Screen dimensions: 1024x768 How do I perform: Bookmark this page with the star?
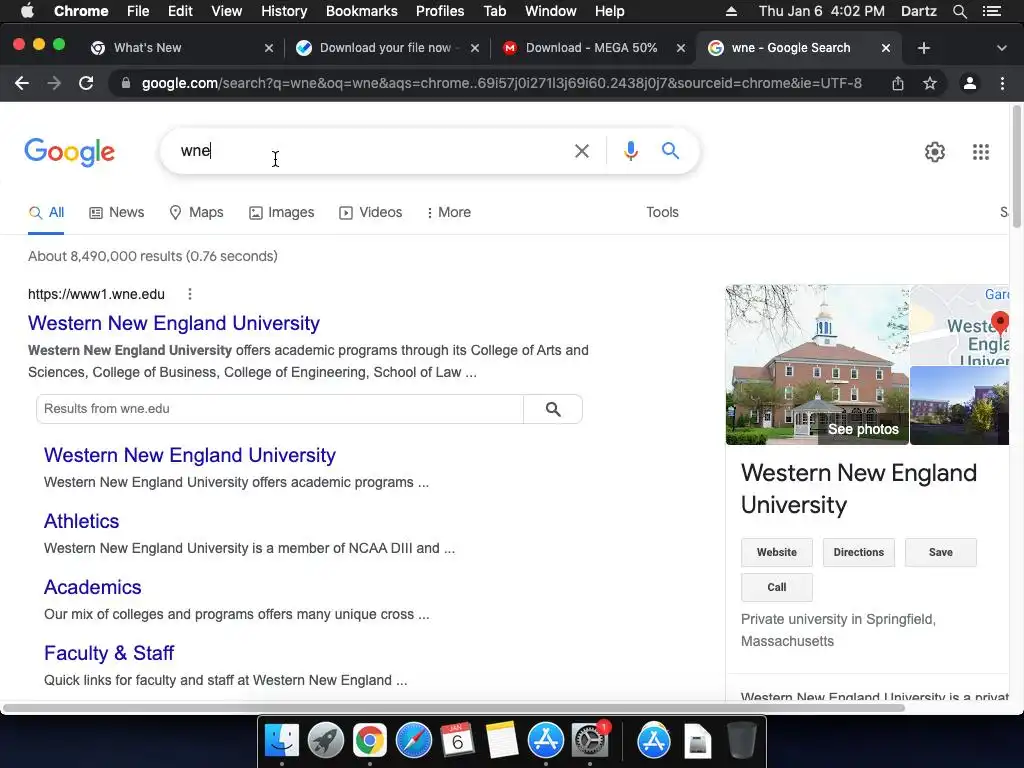(930, 83)
